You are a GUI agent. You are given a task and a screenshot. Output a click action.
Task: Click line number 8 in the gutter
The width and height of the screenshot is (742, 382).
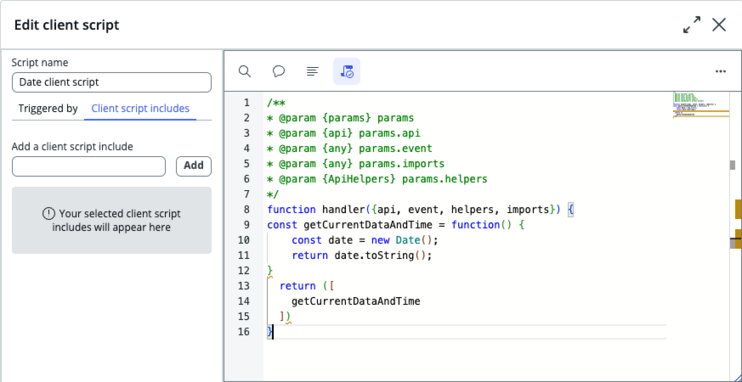click(246, 209)
